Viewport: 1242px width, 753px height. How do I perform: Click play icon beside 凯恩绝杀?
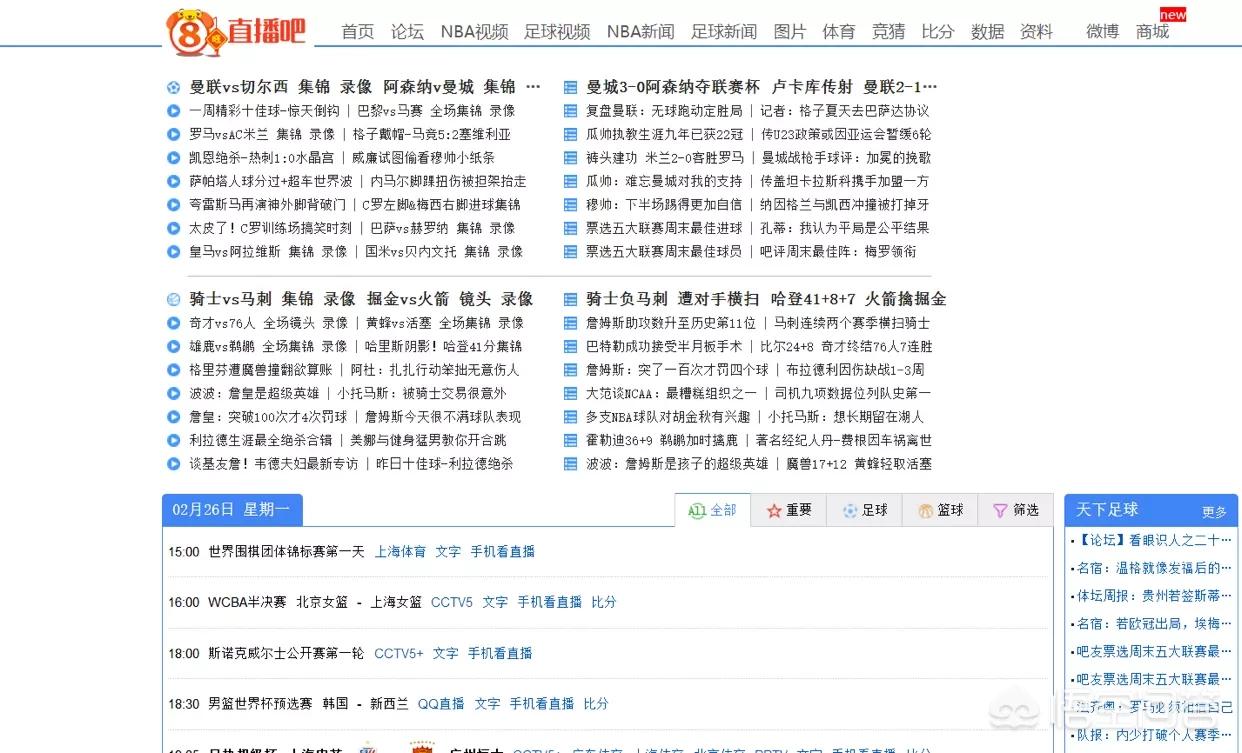(174, 158)
